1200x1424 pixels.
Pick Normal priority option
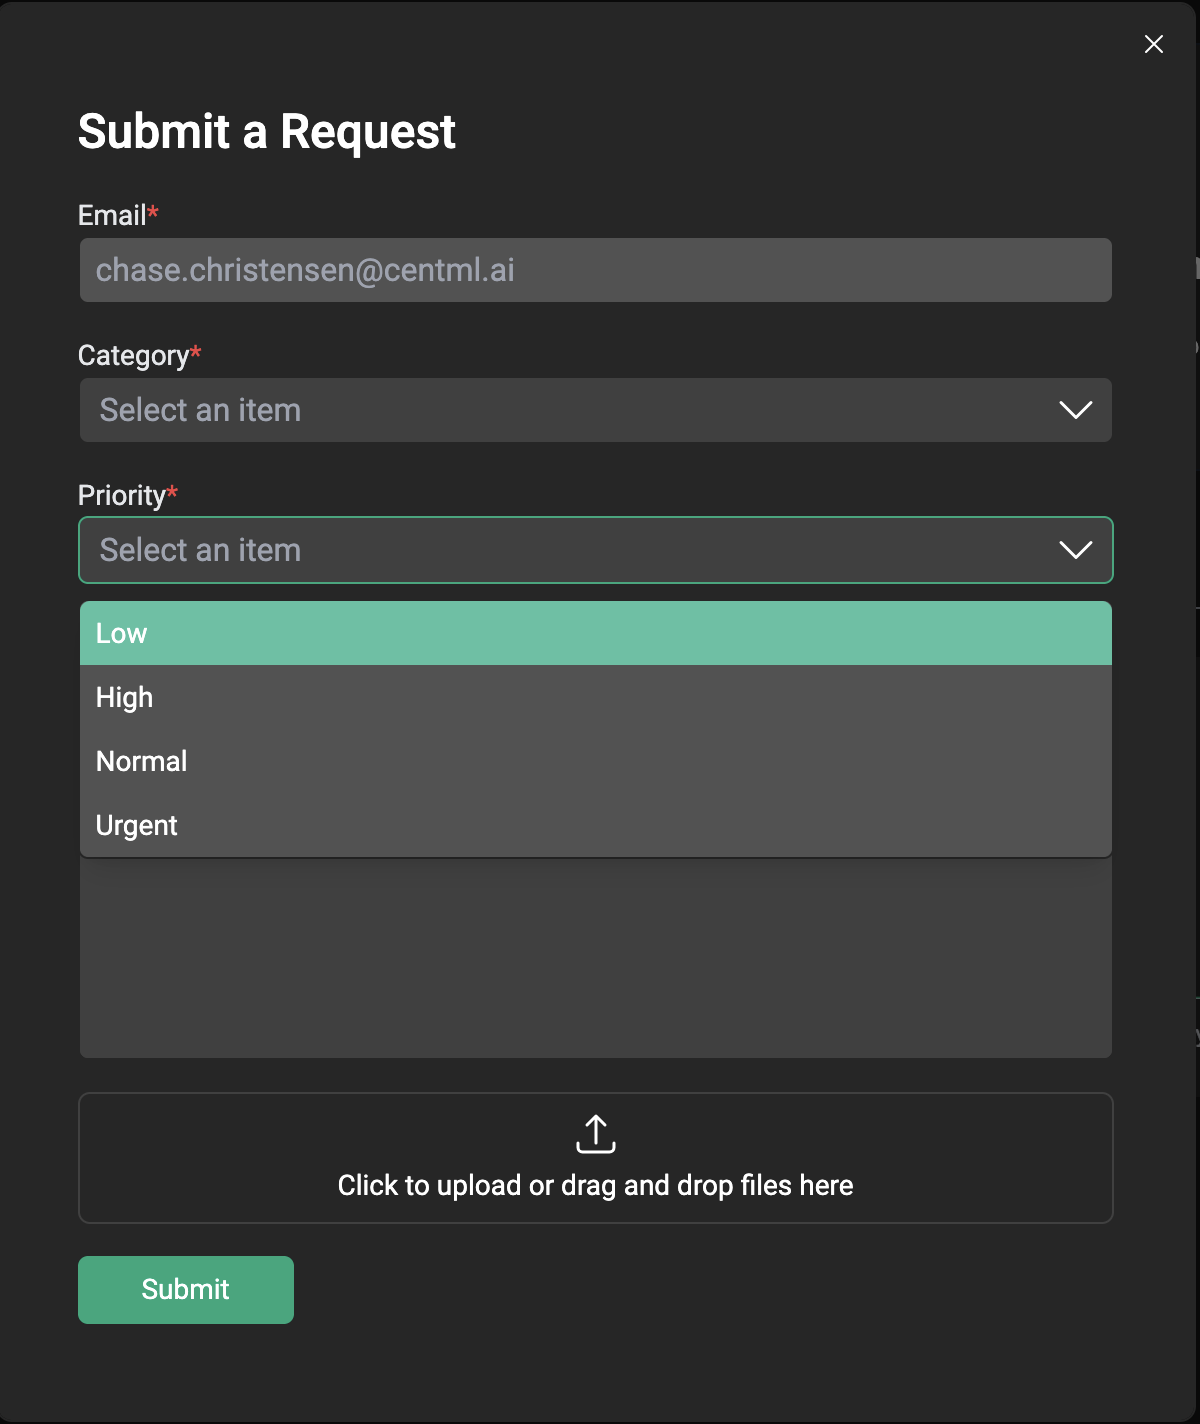click(596, 761)
